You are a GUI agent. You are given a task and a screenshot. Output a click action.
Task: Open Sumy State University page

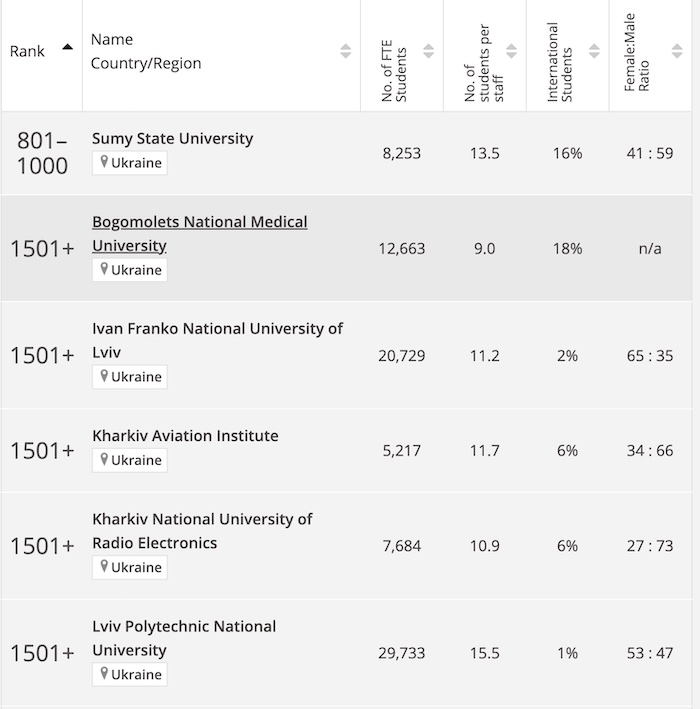(172, 138)
